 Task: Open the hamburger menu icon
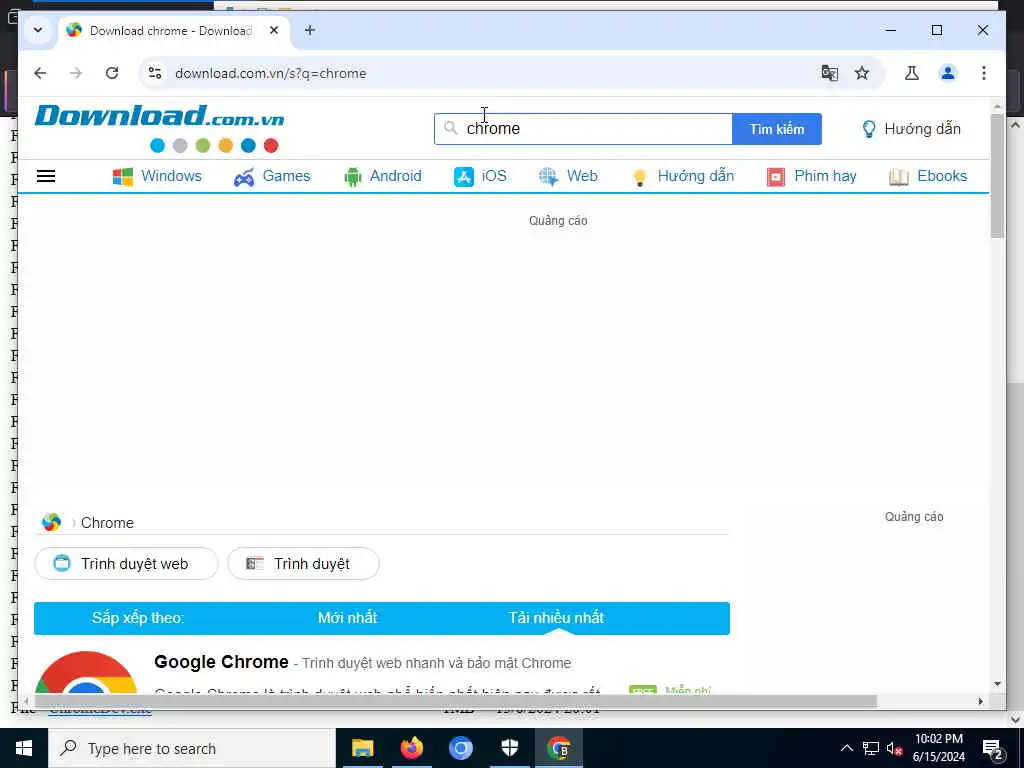(x=46, y=176)
